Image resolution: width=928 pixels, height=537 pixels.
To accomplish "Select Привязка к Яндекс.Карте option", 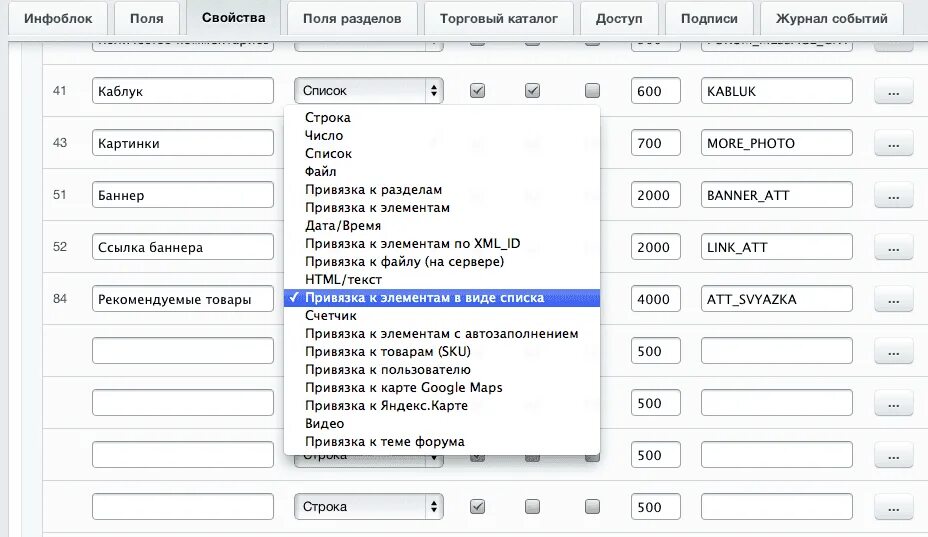I will click(386, 405).
